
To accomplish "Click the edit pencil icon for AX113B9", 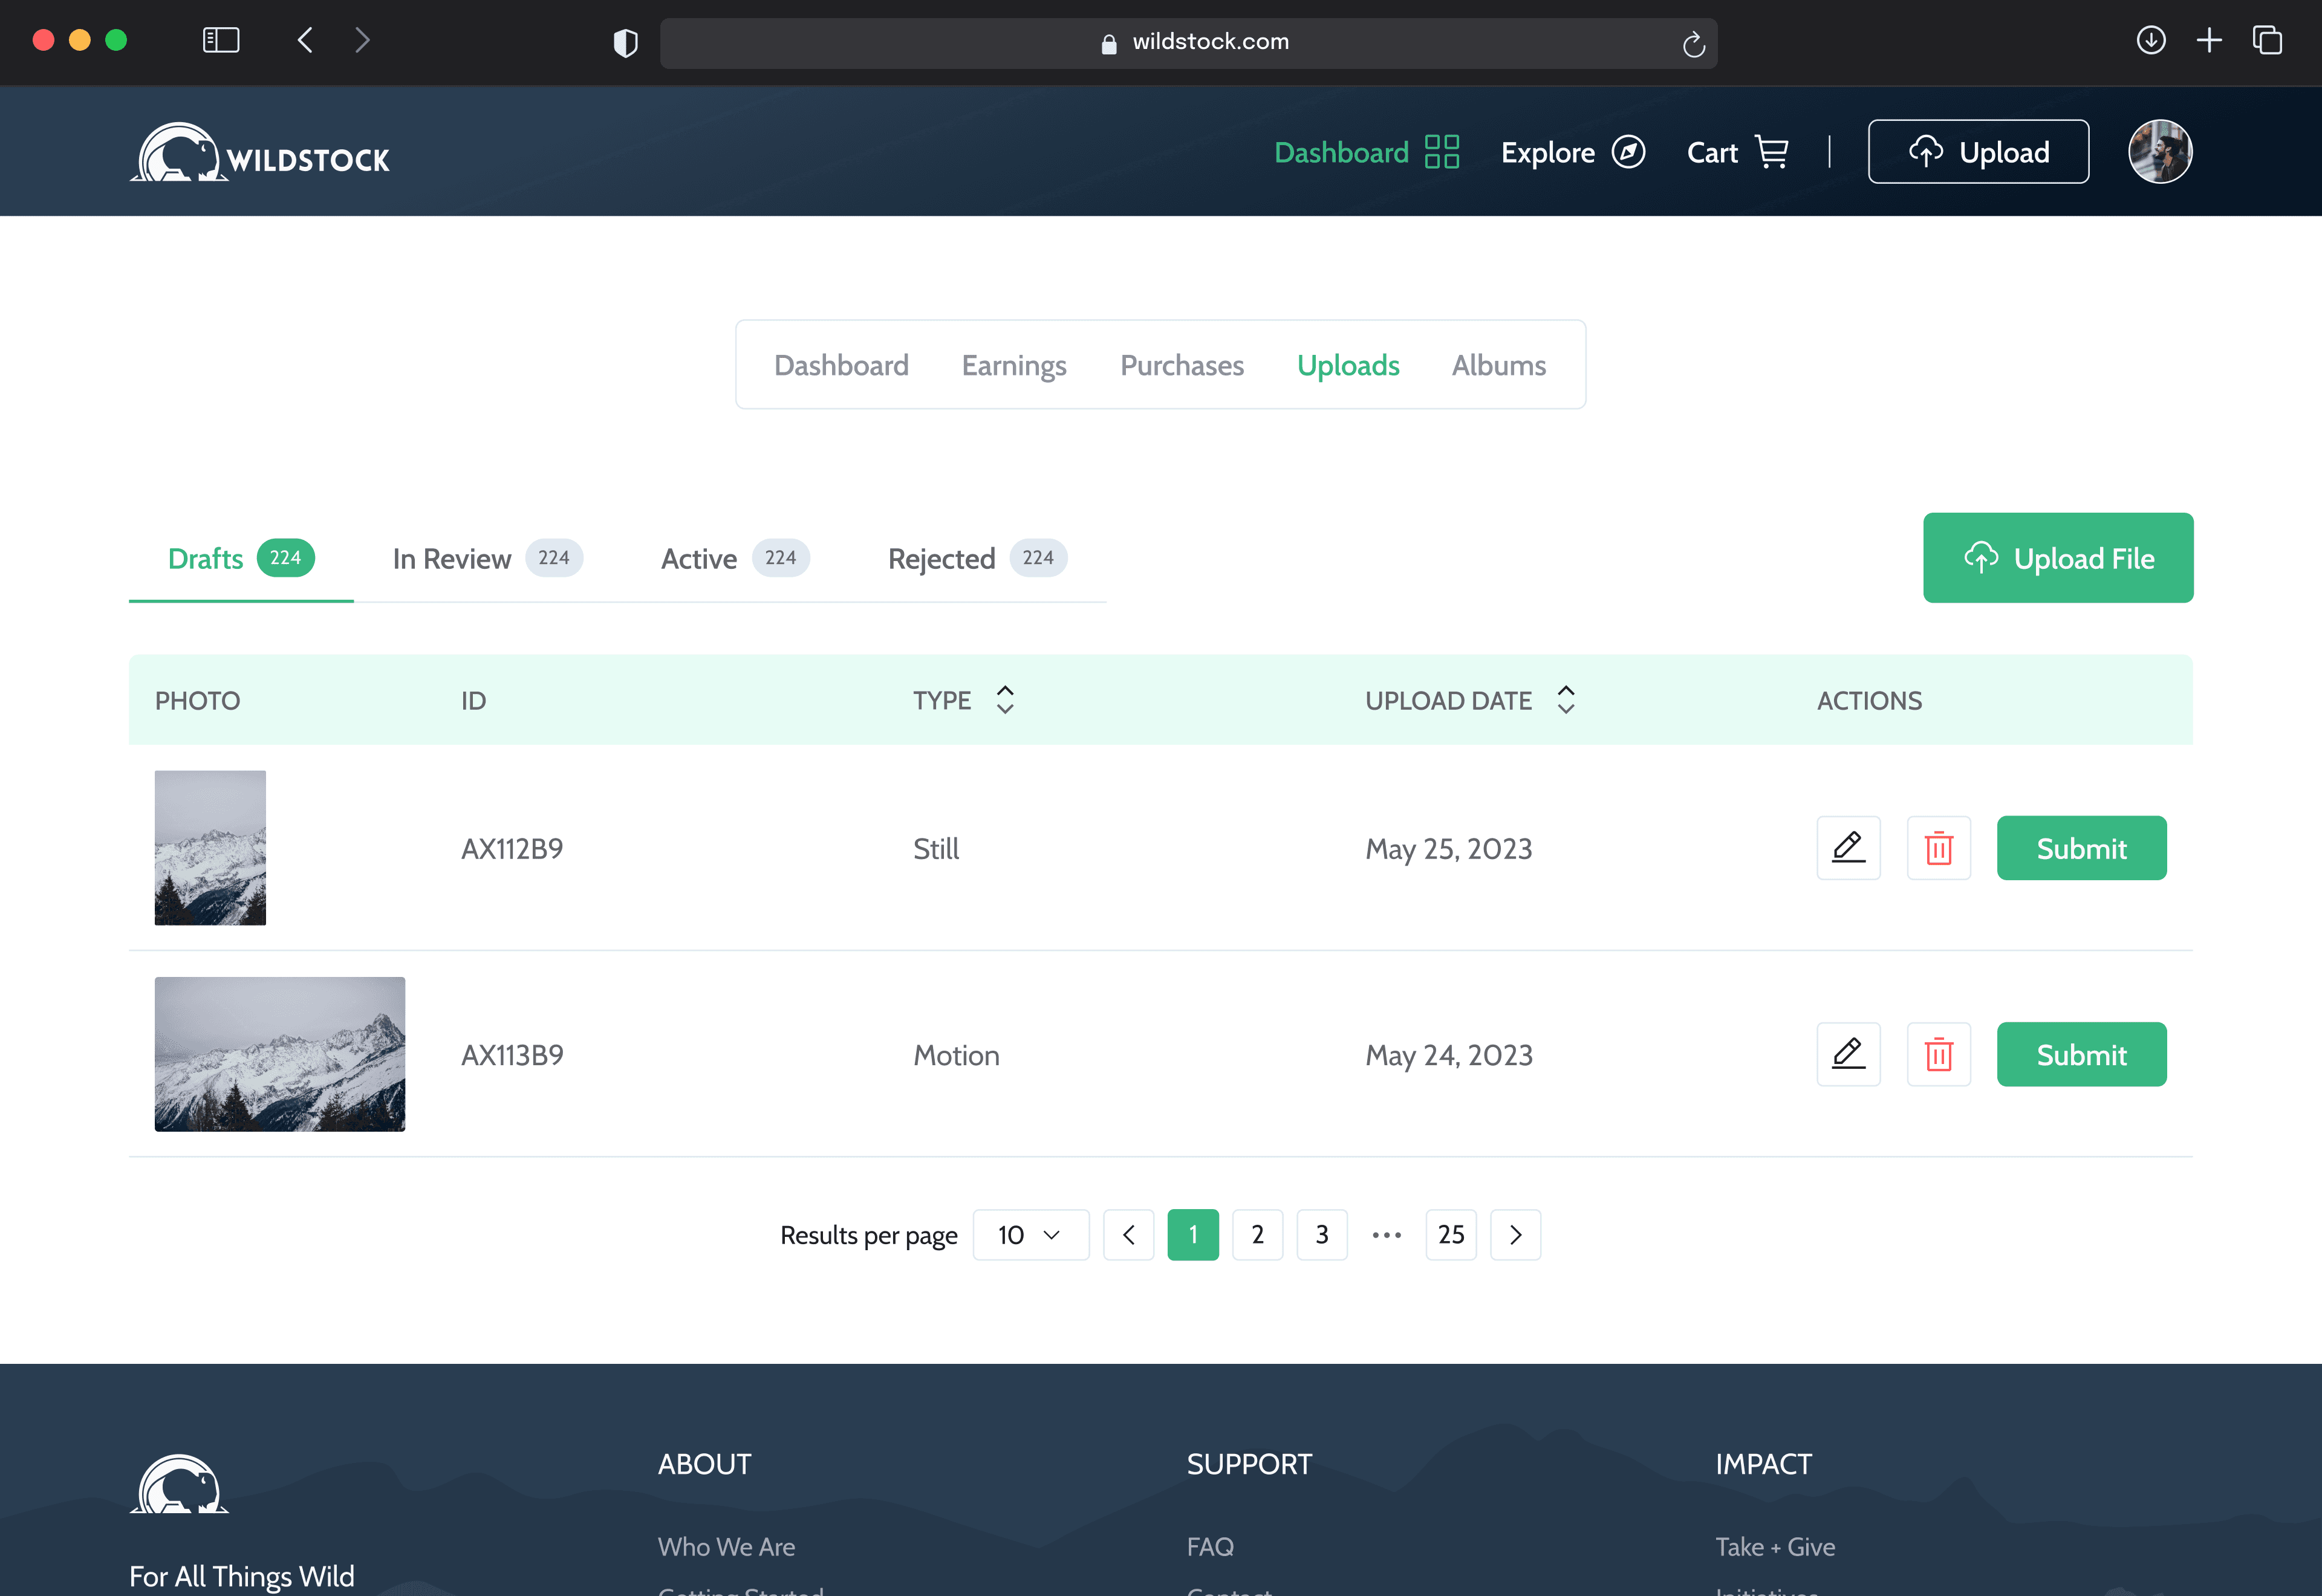I will point(1848,1054).
